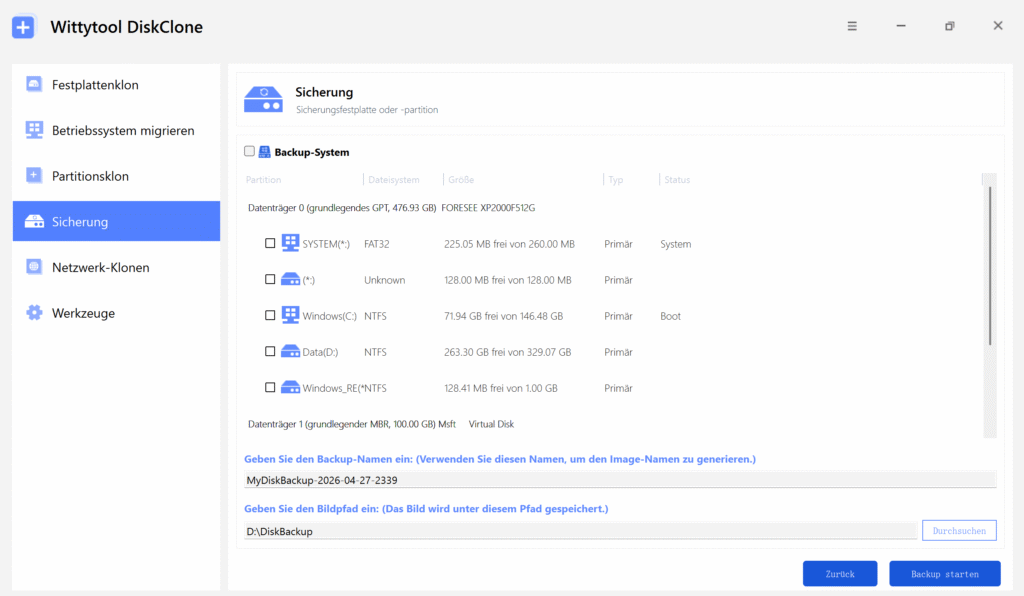Click the Typ column header

point(616,180)
